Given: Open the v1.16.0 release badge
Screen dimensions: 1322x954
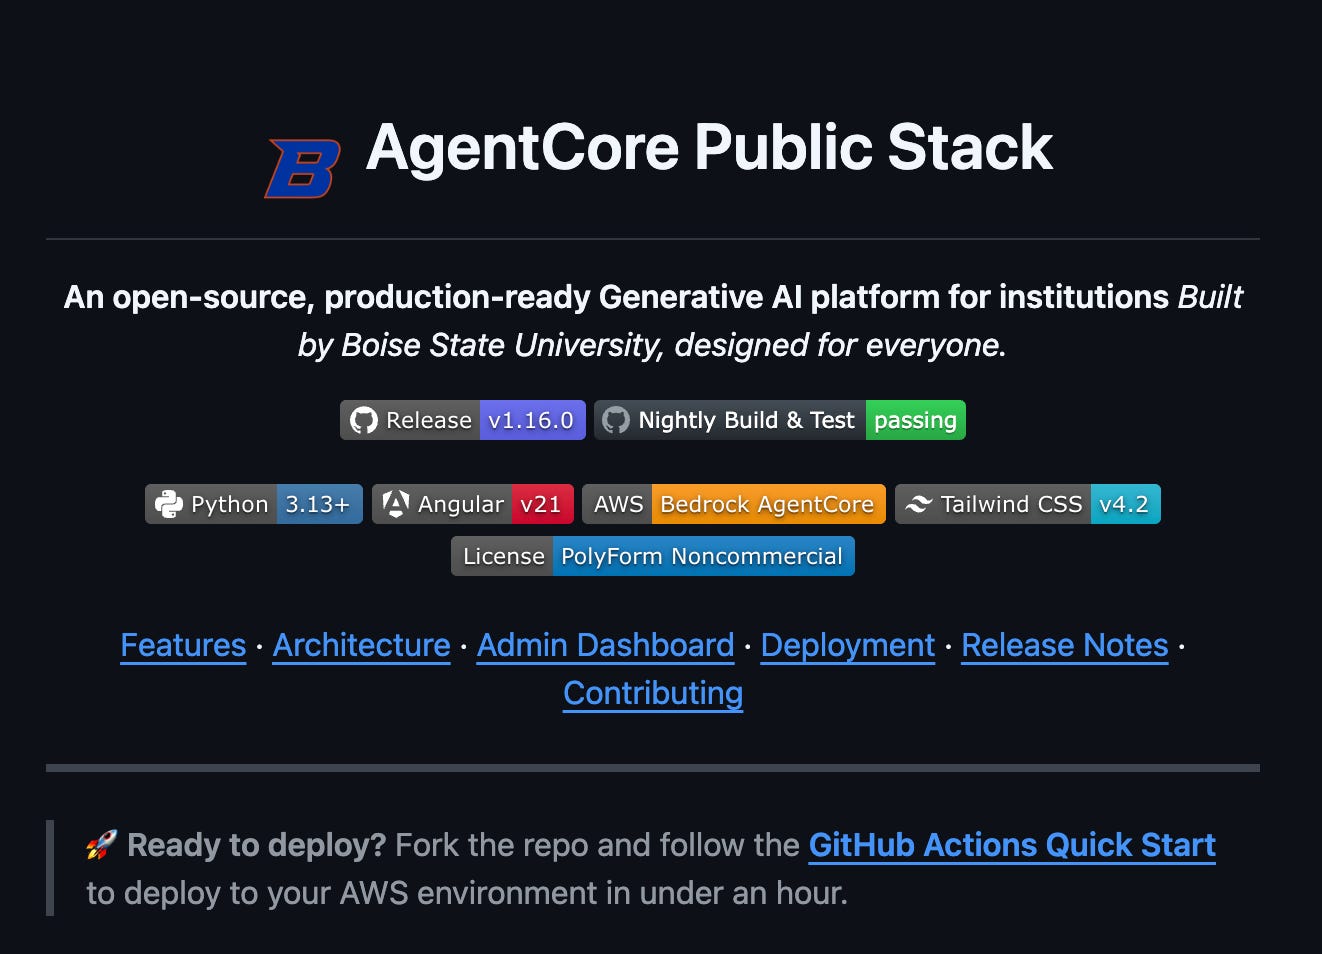Looking at the screenshot, I should pyautogui.click(x=532, y=420).
